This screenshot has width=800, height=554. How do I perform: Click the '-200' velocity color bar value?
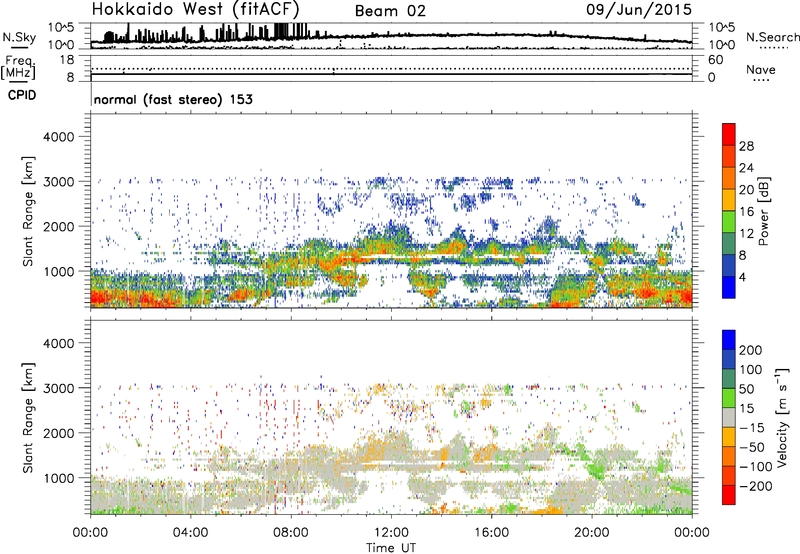pos(755,486)
